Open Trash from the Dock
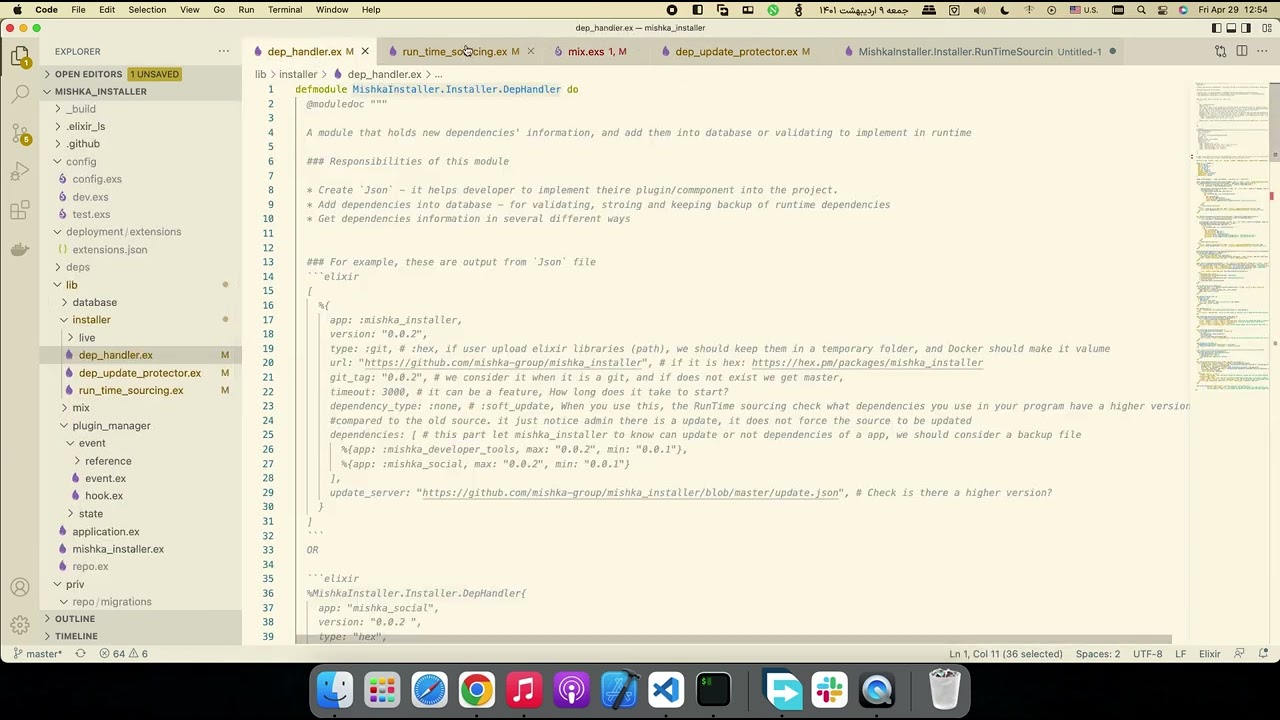 click(945, 690)
